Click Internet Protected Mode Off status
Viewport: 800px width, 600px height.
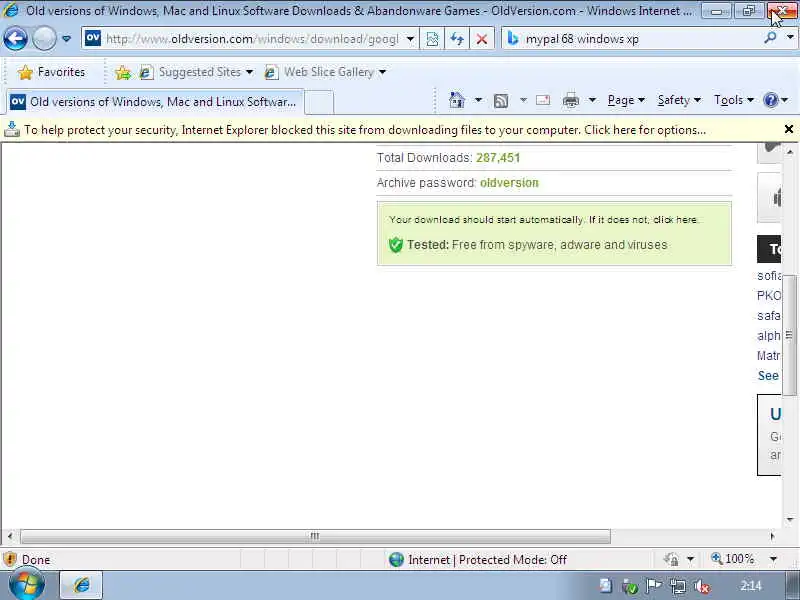[478, 560]
